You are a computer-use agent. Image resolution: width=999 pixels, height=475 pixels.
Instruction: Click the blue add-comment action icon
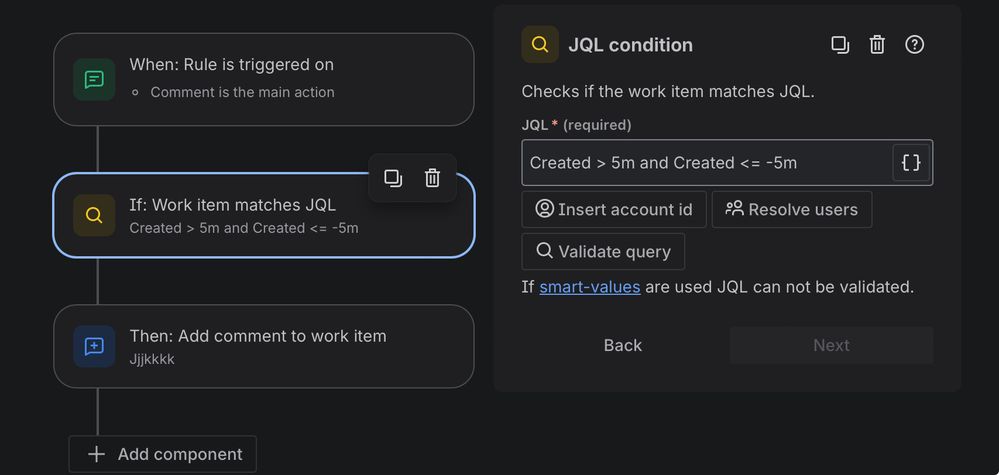click(x=94, y=346)
